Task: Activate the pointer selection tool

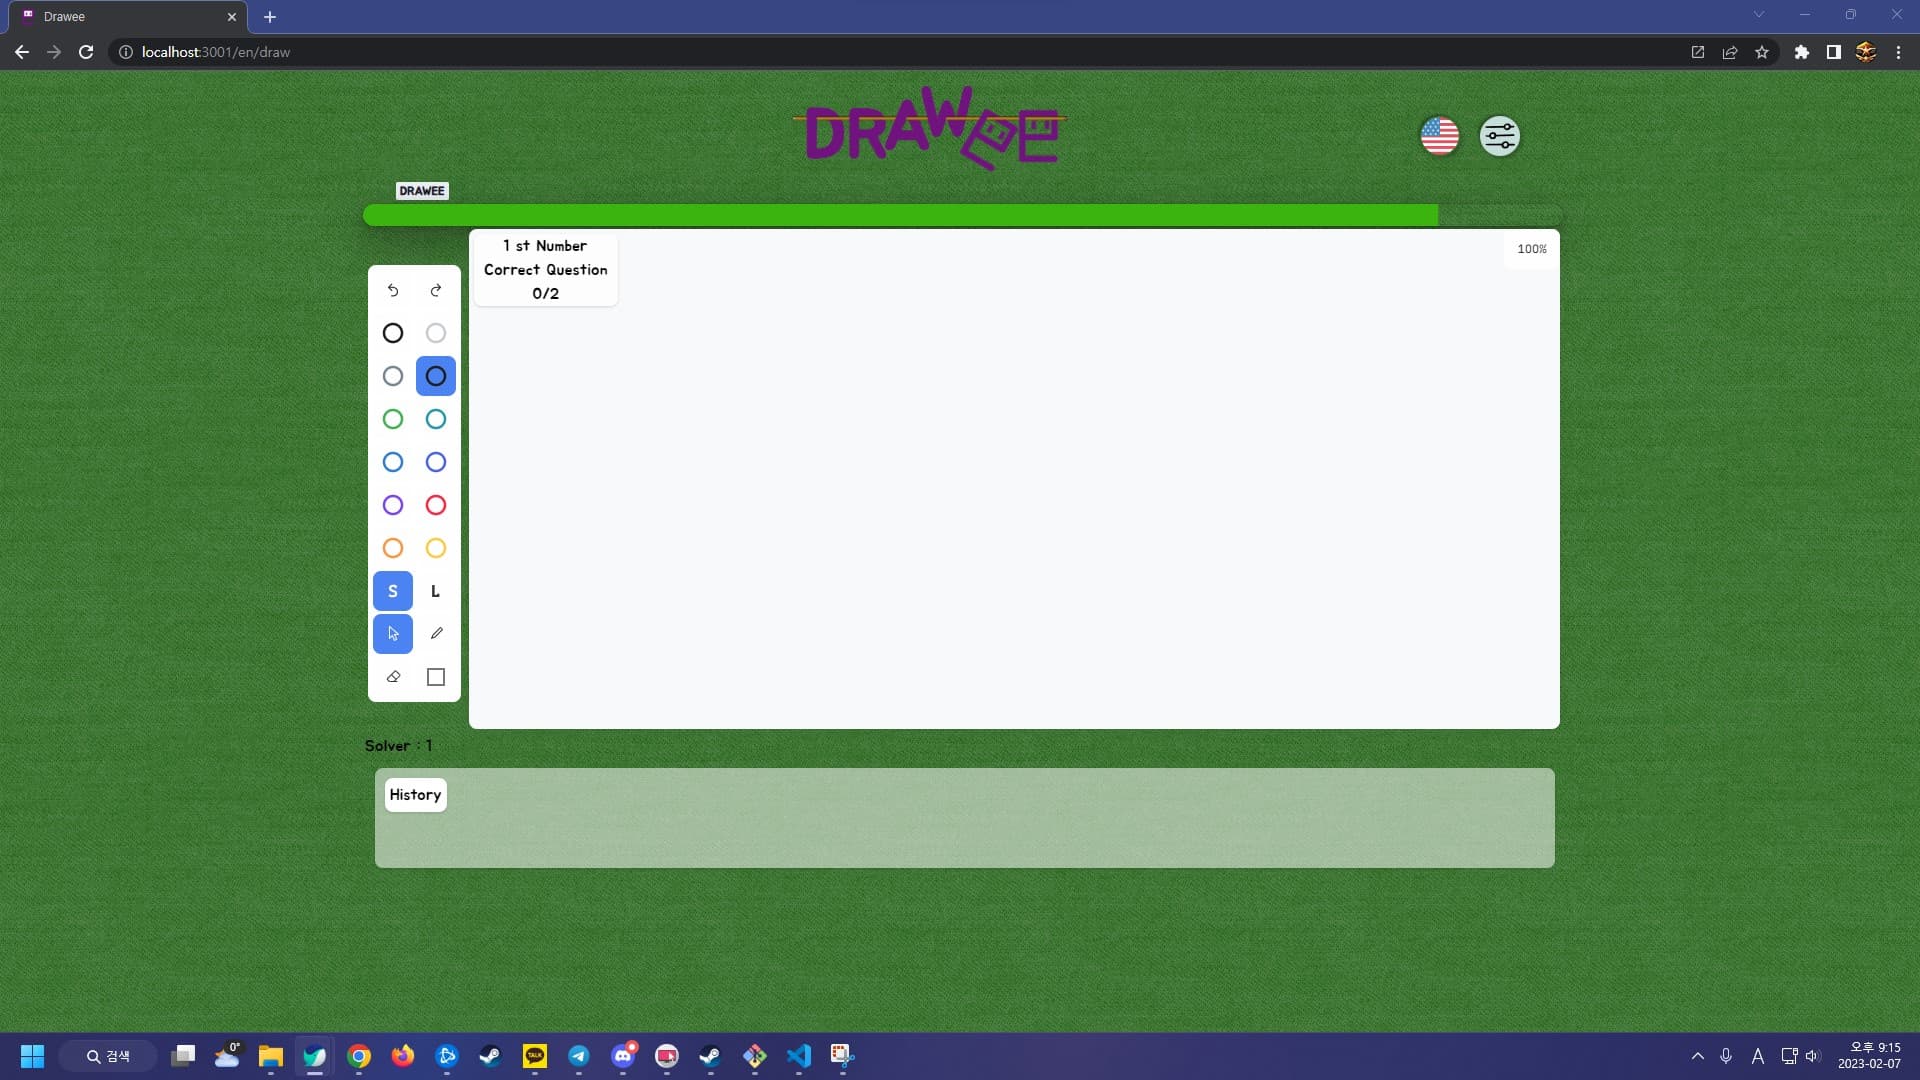Action: [x=393, y=634]
